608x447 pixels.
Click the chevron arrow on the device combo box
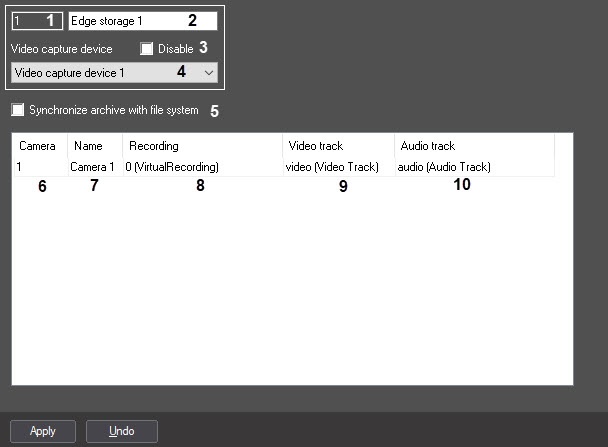tap(208, 73)
